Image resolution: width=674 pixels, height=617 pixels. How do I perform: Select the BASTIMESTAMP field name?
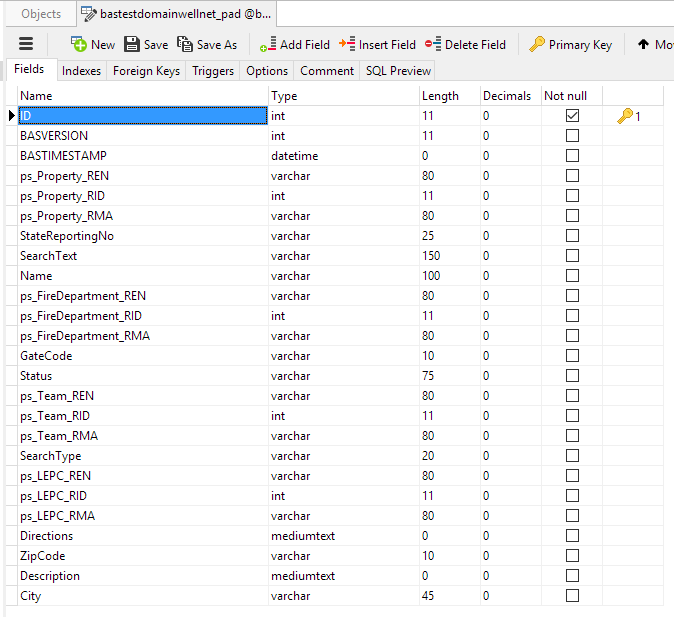[x=63, y=156]
